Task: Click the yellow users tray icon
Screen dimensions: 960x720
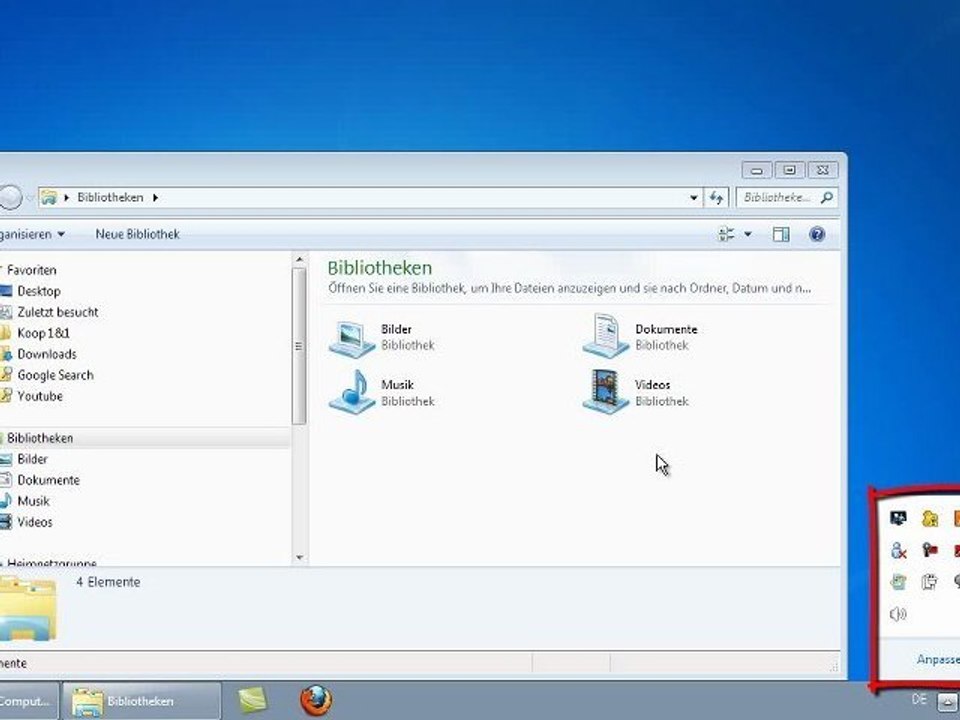Action: coord(929,519)
